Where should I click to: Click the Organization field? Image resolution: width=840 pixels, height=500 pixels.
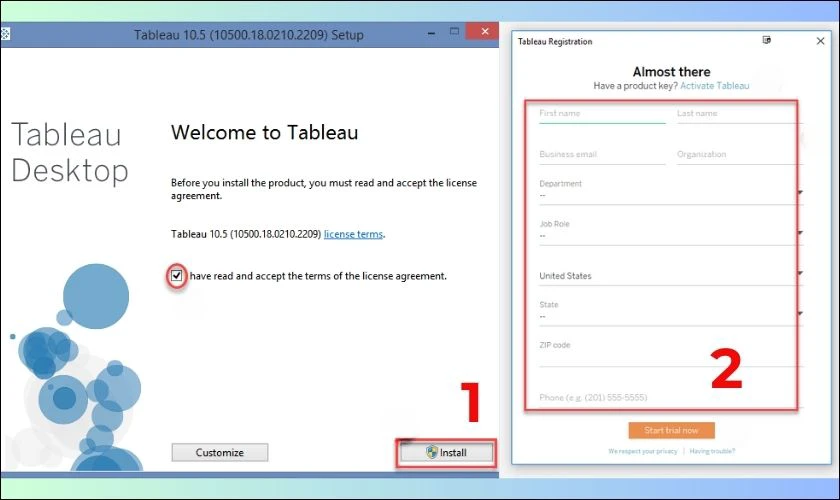click(x=740, y=155)
